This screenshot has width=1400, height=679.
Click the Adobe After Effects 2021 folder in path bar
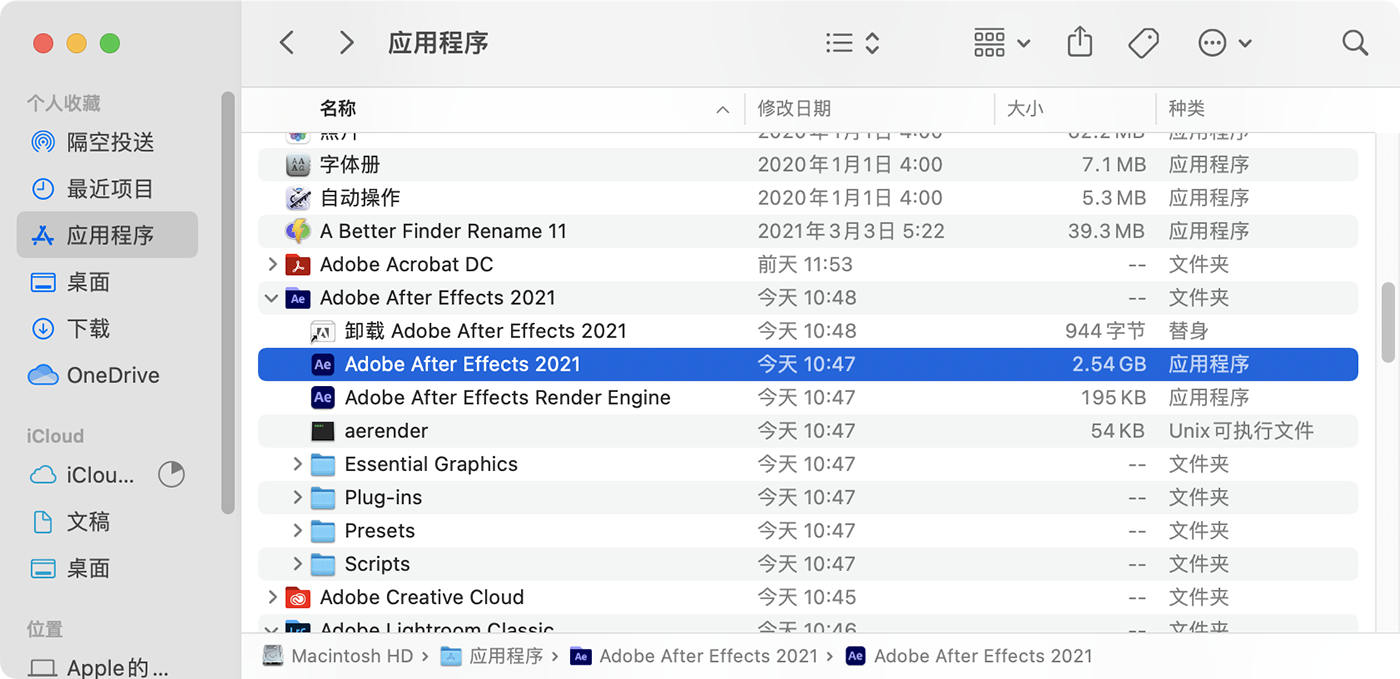click(694, 656)
